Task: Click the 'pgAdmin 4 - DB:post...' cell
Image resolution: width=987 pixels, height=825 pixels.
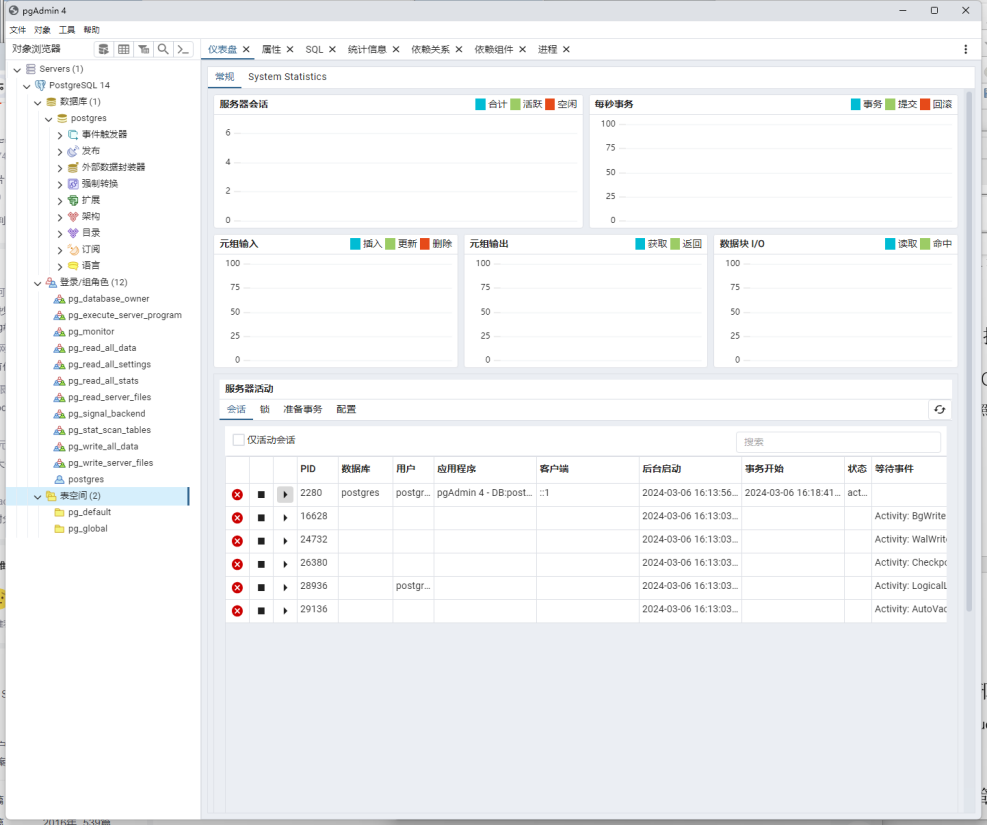Action: click(x=485, y=493)
